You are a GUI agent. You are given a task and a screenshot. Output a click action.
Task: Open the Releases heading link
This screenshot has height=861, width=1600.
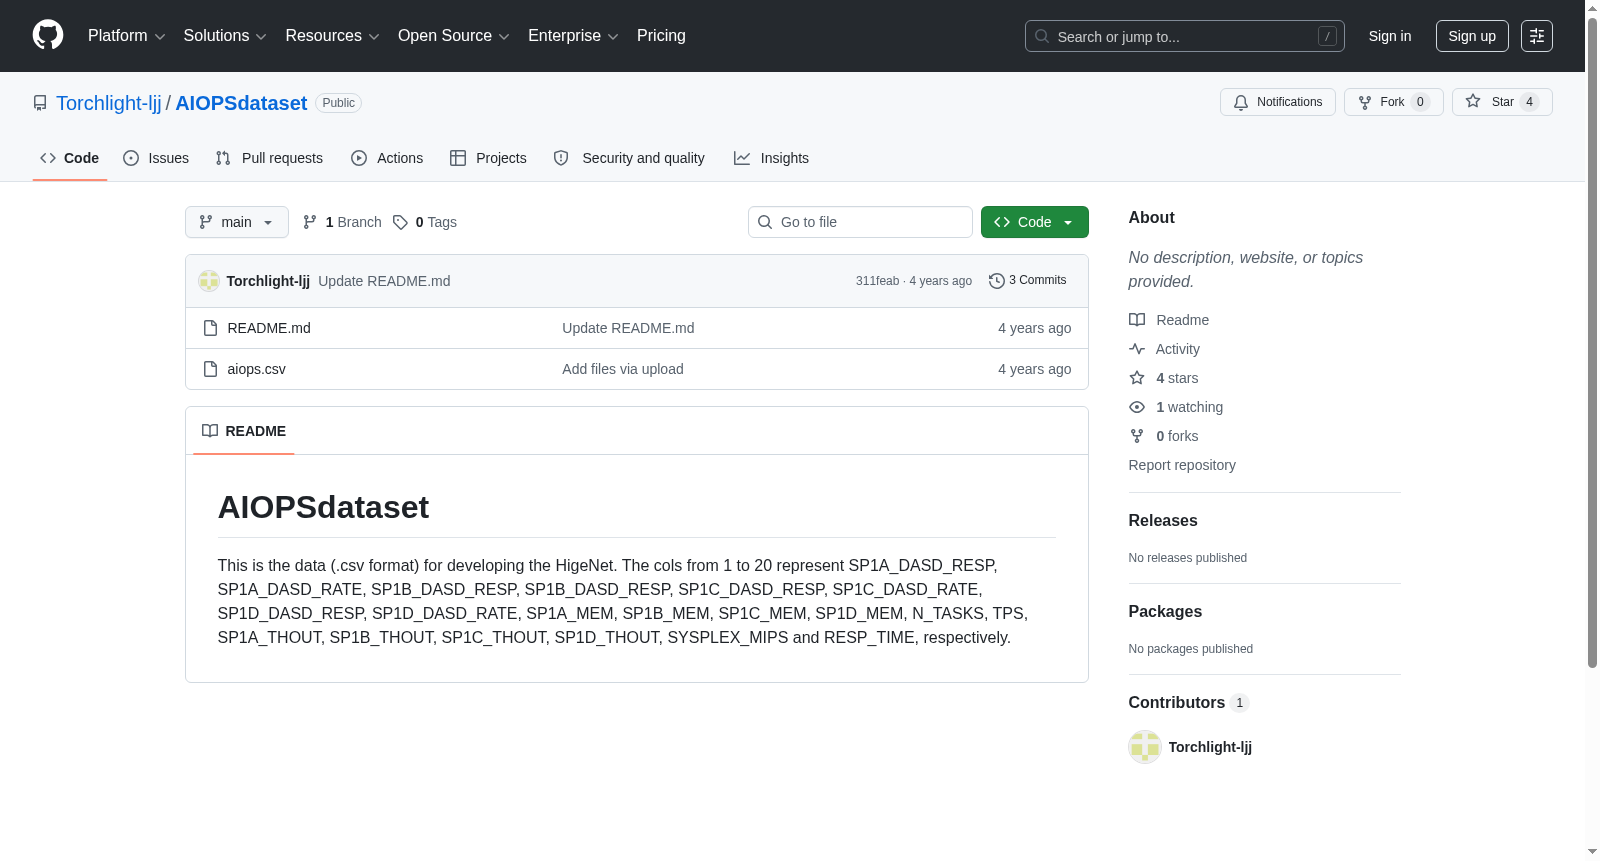tap(1163, 520)
